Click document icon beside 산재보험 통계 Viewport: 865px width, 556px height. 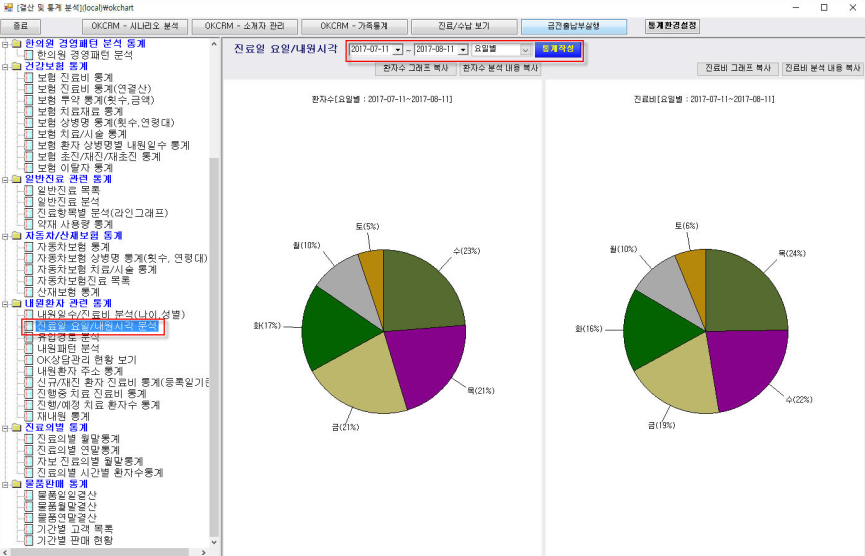coord(28,292)
